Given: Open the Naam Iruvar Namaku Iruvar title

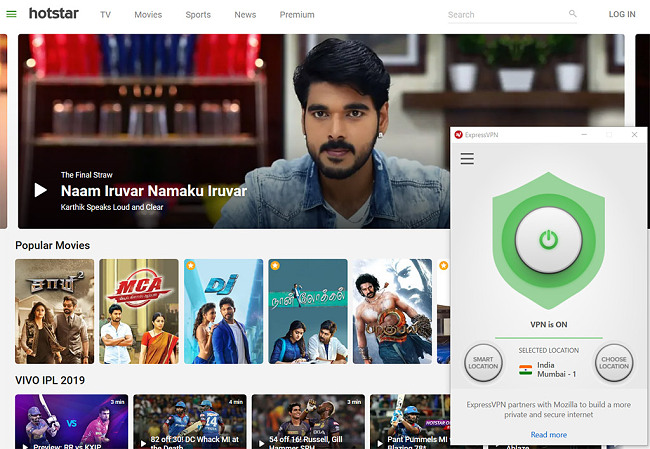Looking at the screenshot, I should [x=154, y=191].
